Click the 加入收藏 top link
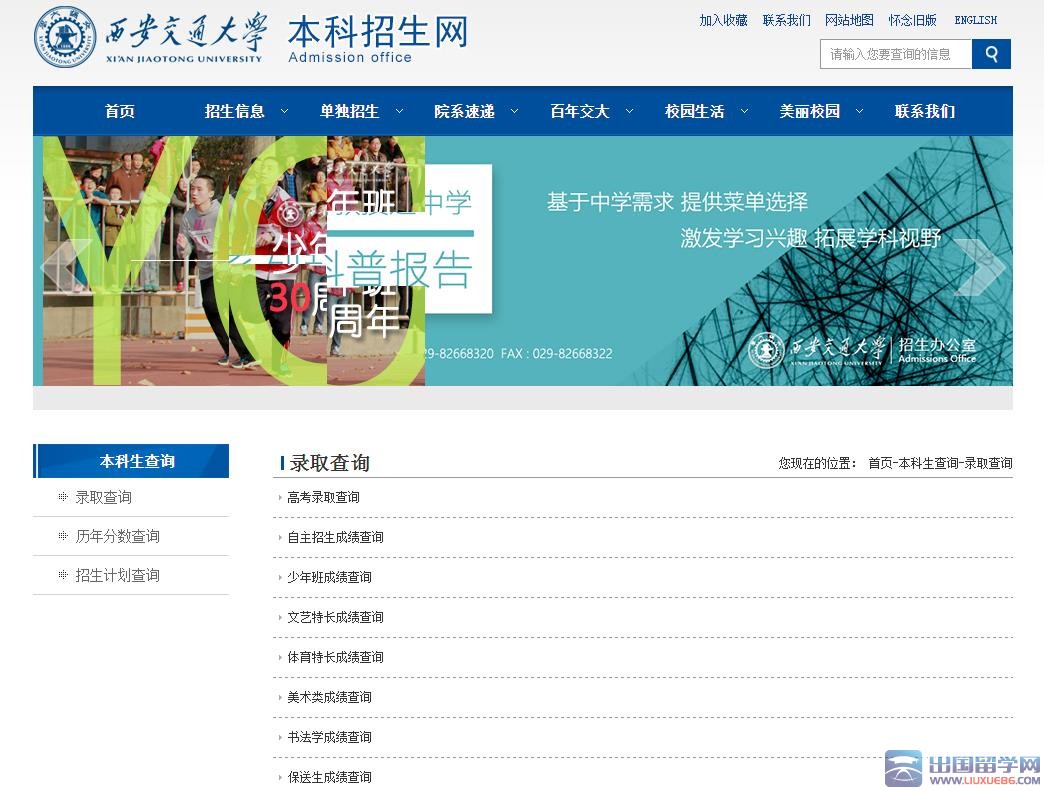 [723, 20]
